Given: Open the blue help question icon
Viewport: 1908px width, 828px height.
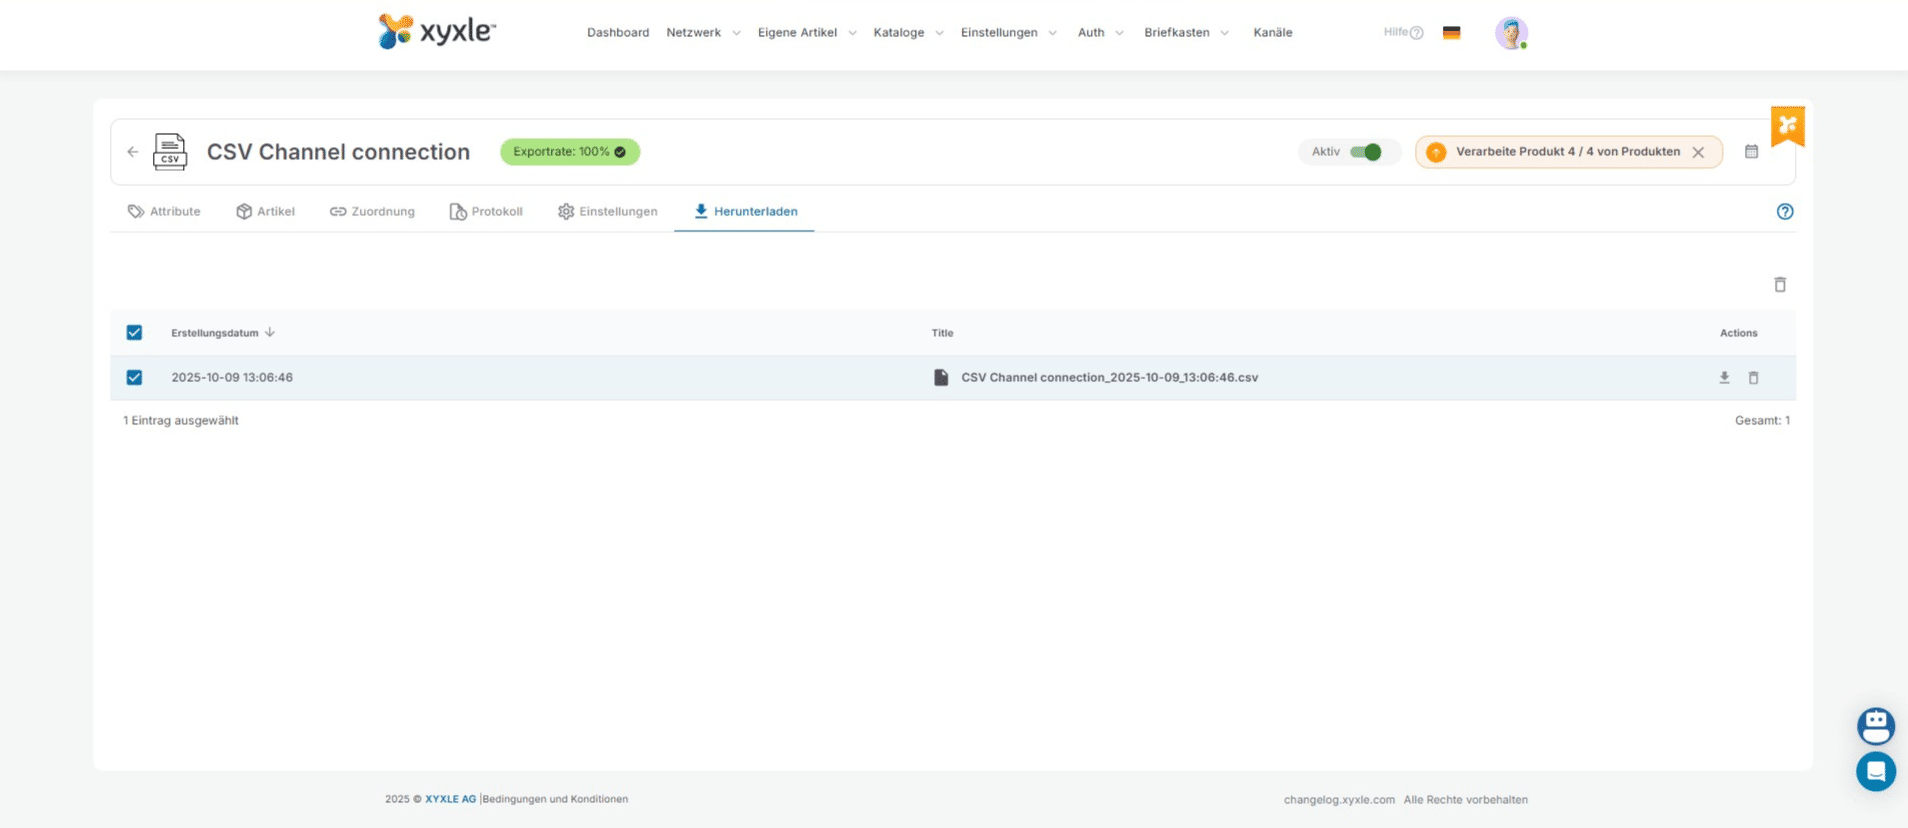Looking at the screenshot, I should pos(1785,212).
